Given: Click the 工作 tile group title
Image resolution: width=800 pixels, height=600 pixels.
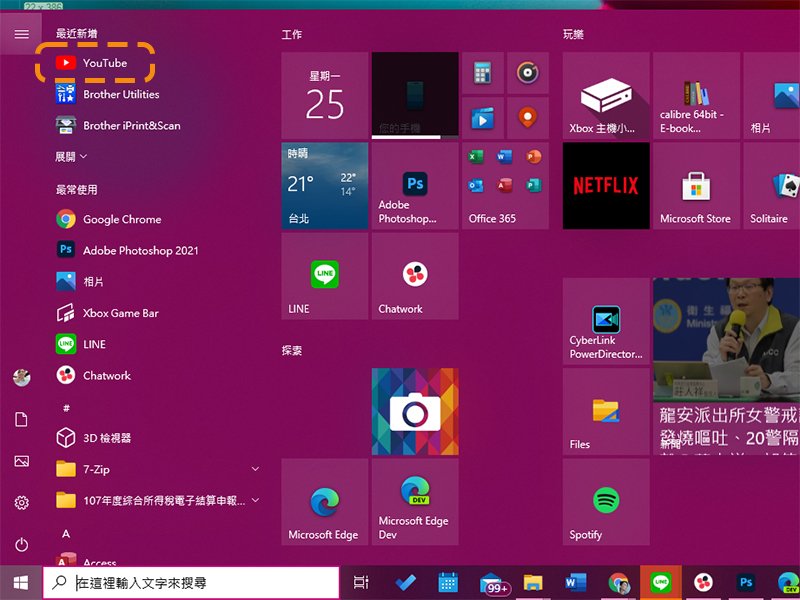Looking at the screenshot, I should tap(292, 34).
